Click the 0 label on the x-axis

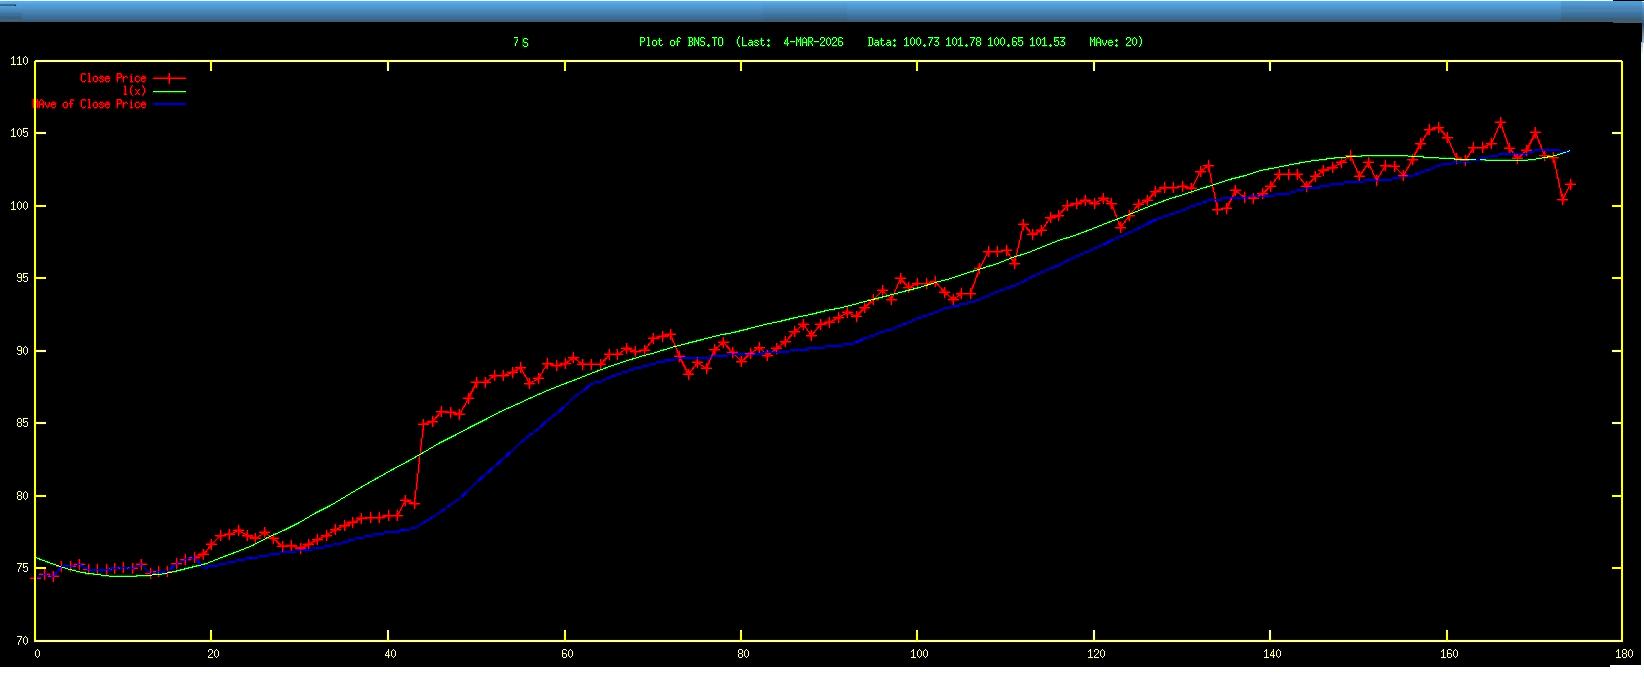click(x=37, y=654)
